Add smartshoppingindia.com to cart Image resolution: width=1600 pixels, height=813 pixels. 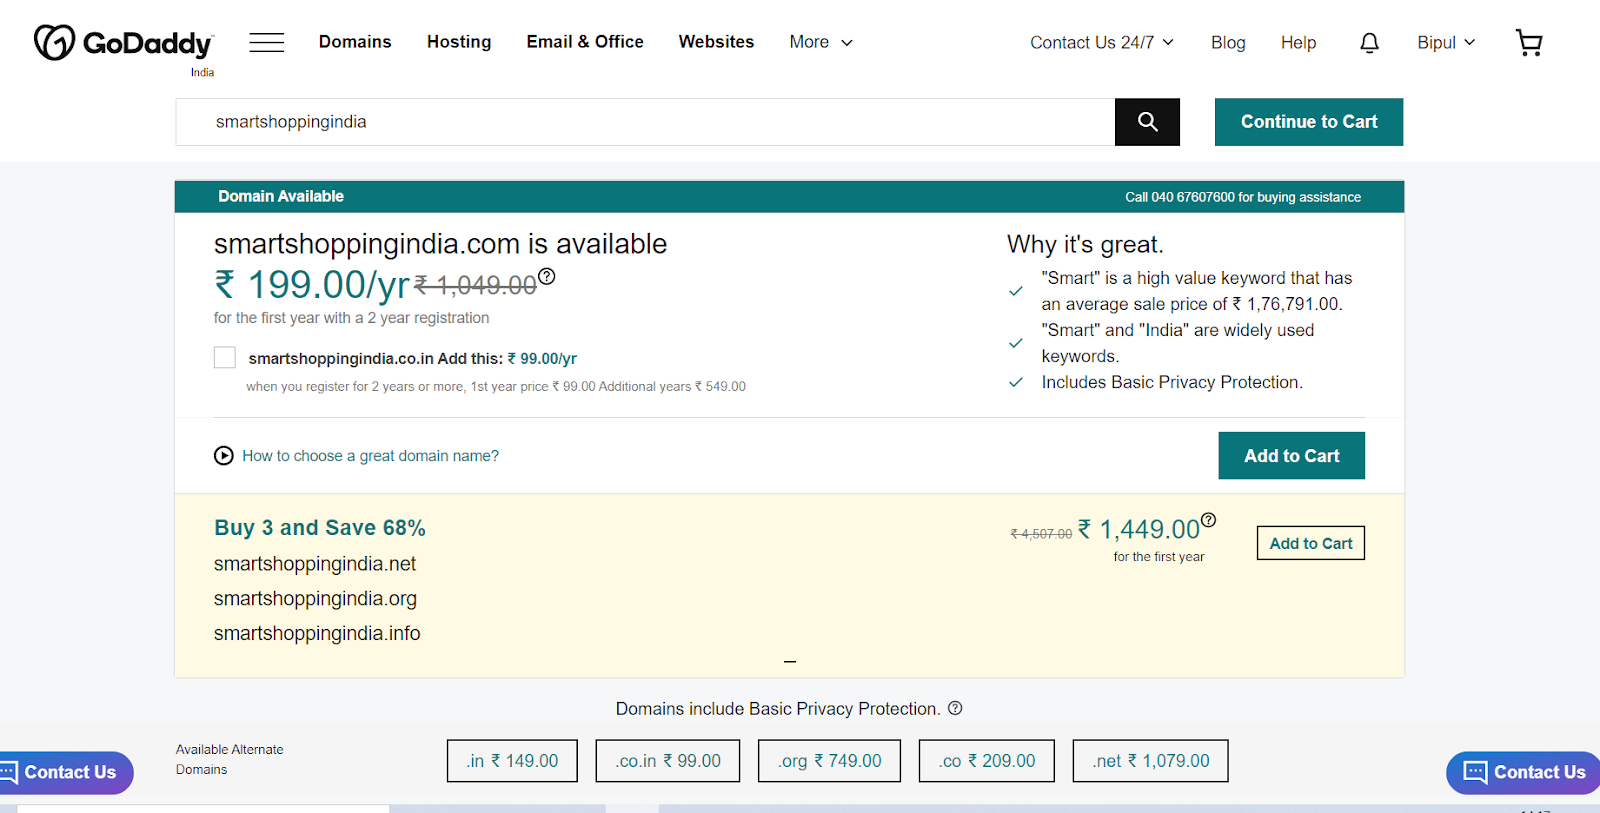click(x=1292, y=456)
